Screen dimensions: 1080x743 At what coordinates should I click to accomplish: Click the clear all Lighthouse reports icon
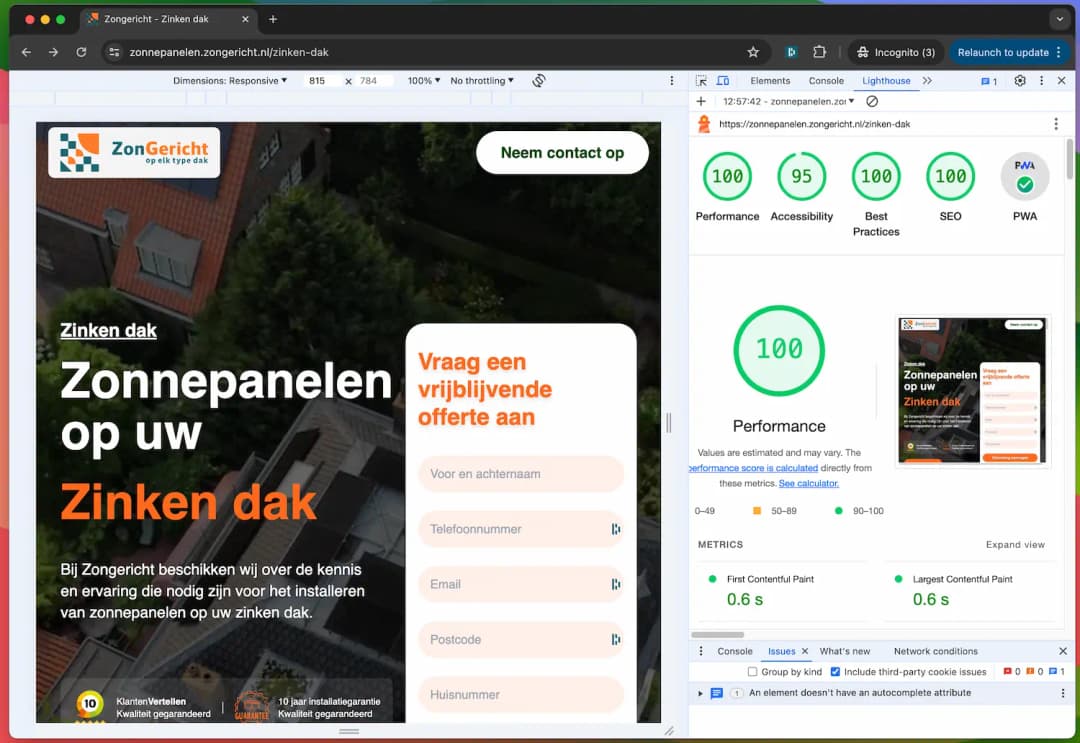point(872,101)
